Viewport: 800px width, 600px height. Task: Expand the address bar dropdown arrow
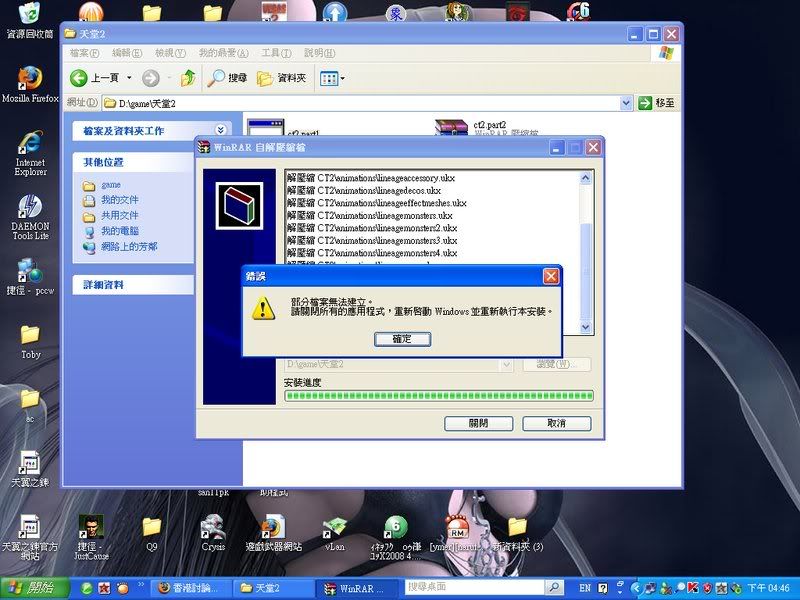[626, 102]
